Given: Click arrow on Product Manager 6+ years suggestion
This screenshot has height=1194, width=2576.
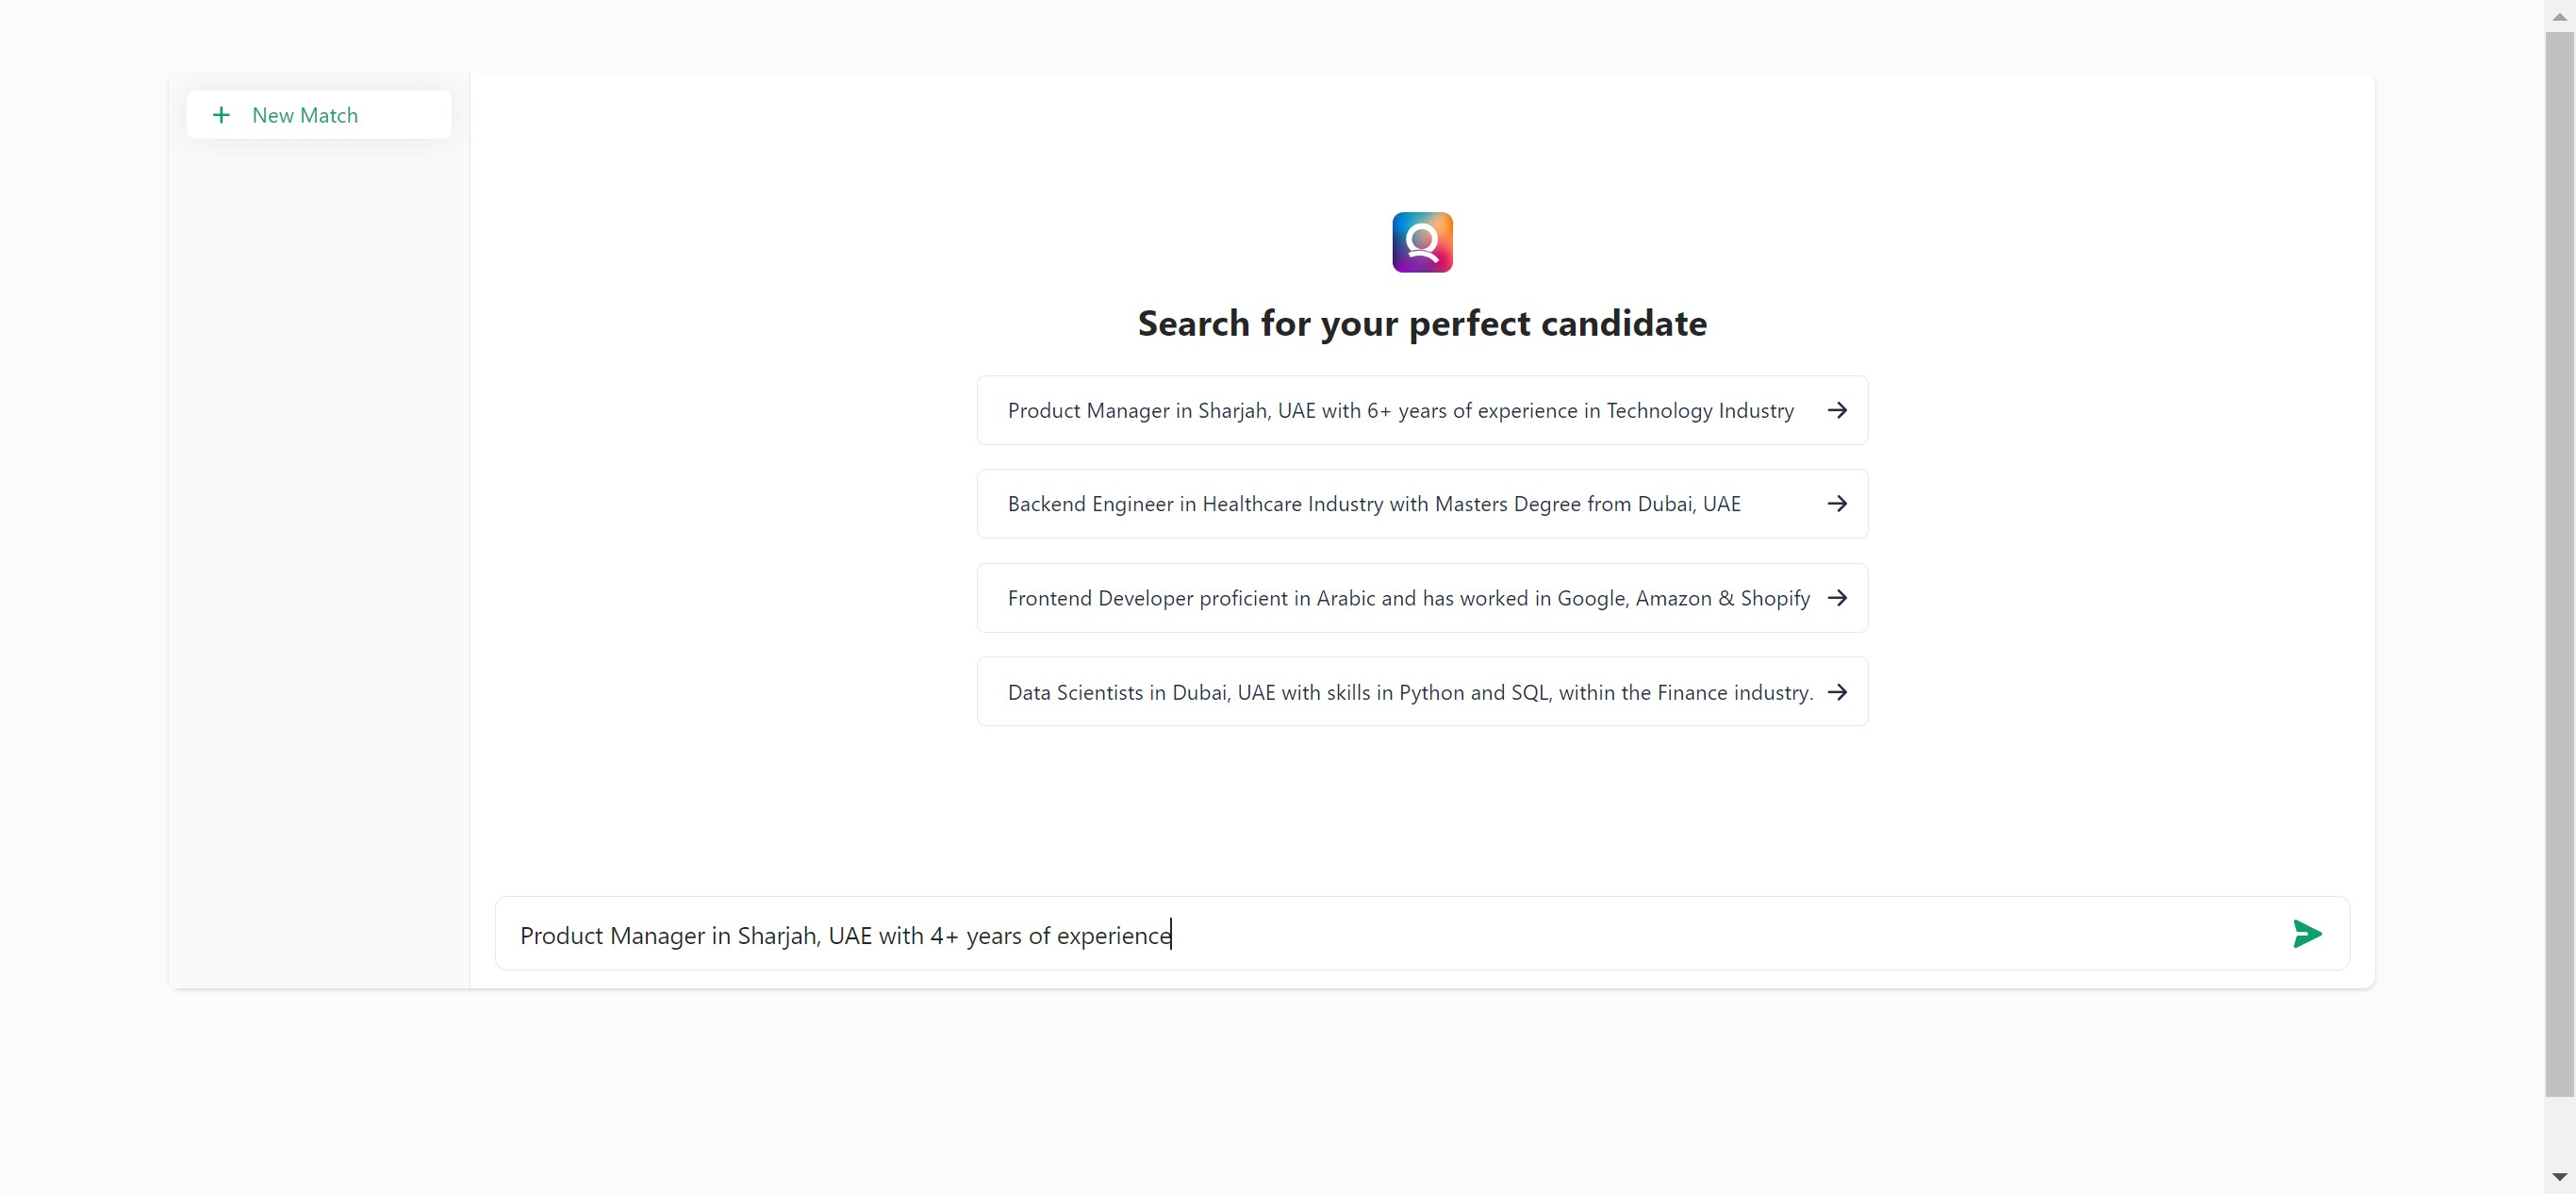Looking at the screenshot, I should pos(1836,410).
